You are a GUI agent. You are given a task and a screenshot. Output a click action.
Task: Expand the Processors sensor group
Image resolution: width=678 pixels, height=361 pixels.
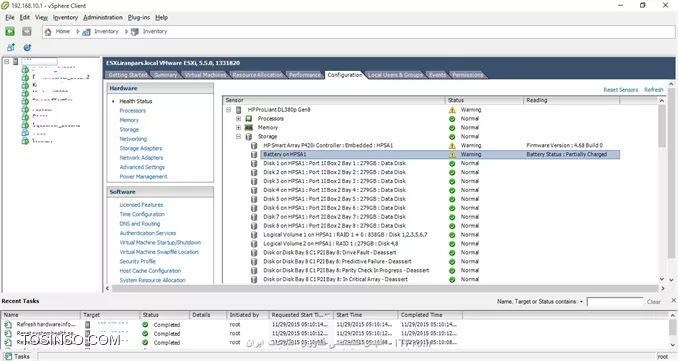[238, 118]
